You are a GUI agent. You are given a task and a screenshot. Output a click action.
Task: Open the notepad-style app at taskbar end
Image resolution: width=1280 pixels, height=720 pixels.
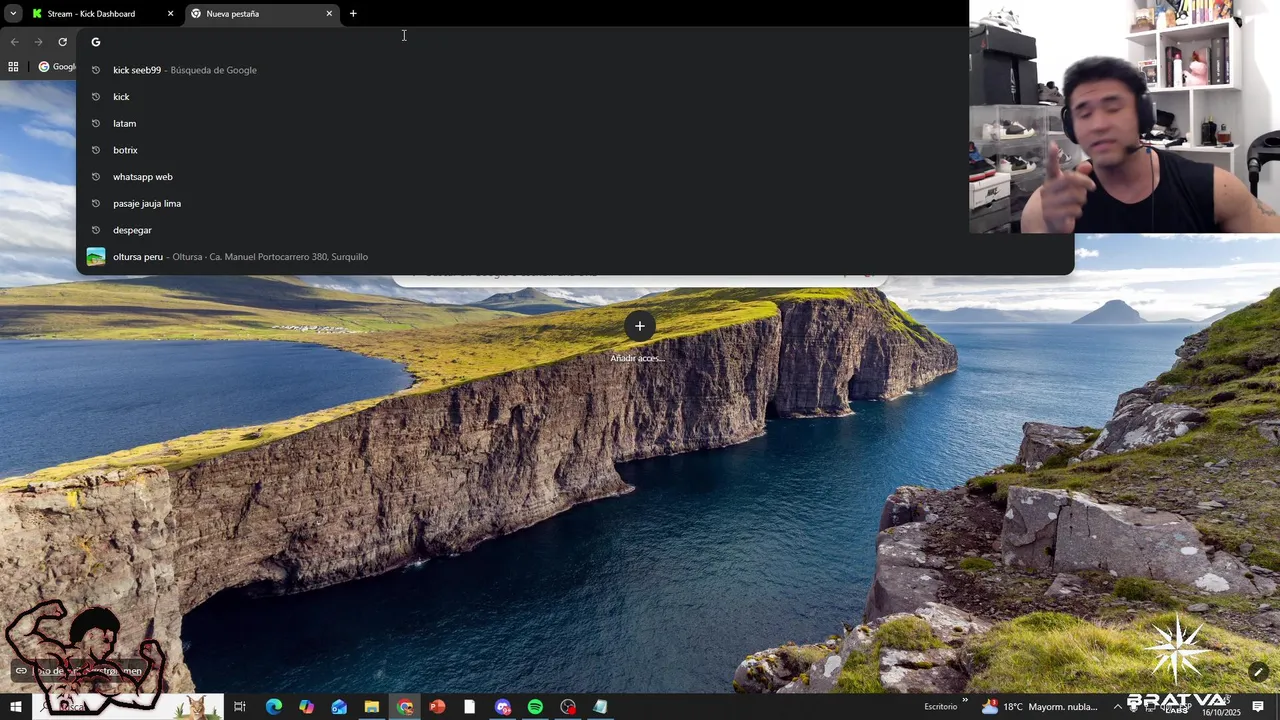click(600, 707)
